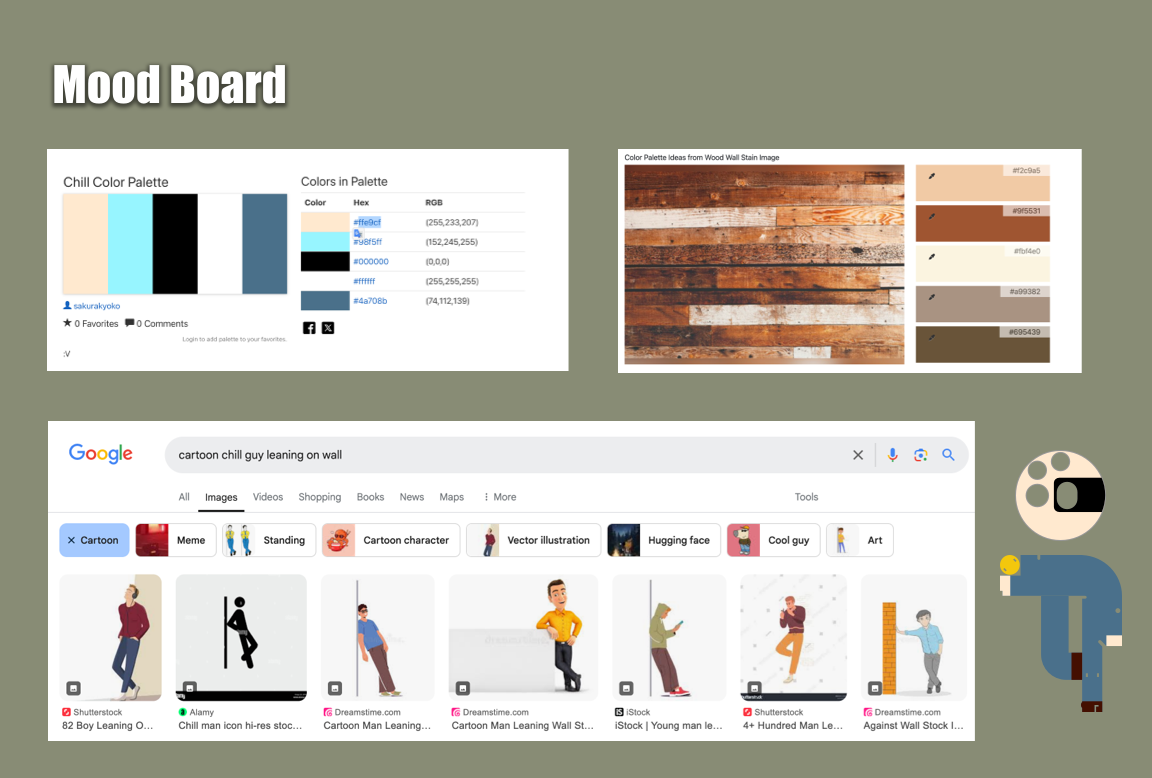Enable the Vector illustration filter chip
The image size is (1152, 778).
point(534,540)
